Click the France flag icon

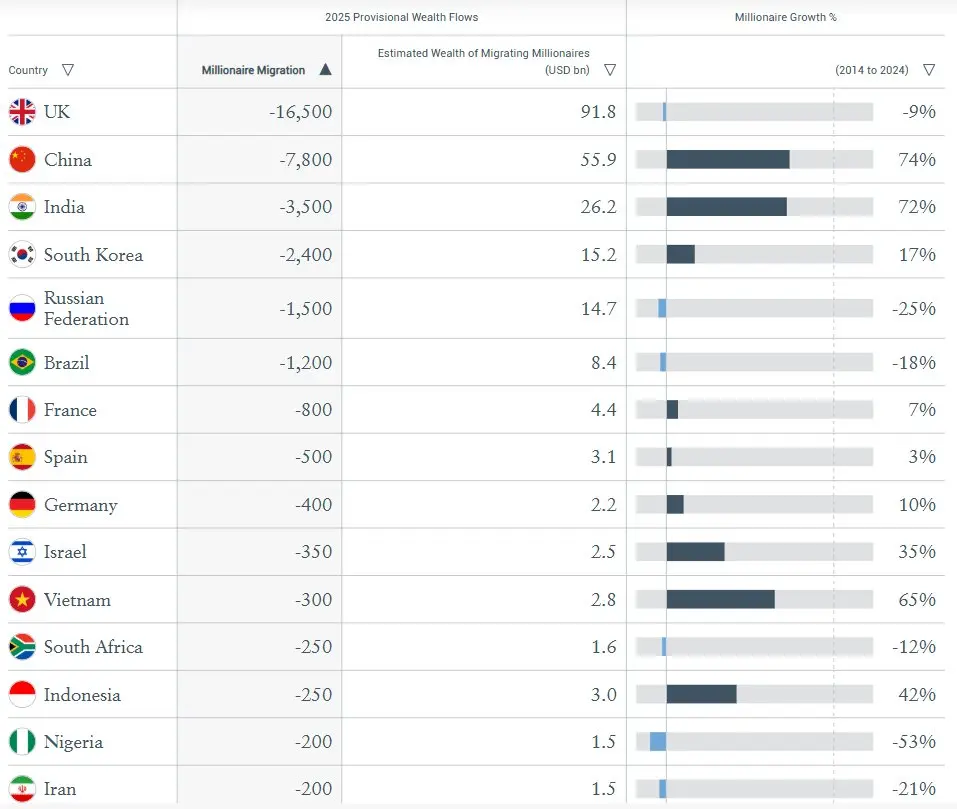pos(22,409)
